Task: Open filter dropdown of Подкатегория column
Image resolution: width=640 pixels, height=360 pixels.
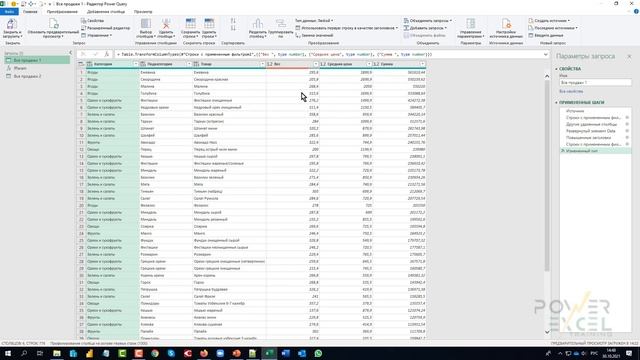Action: click(x=189, y=64)
